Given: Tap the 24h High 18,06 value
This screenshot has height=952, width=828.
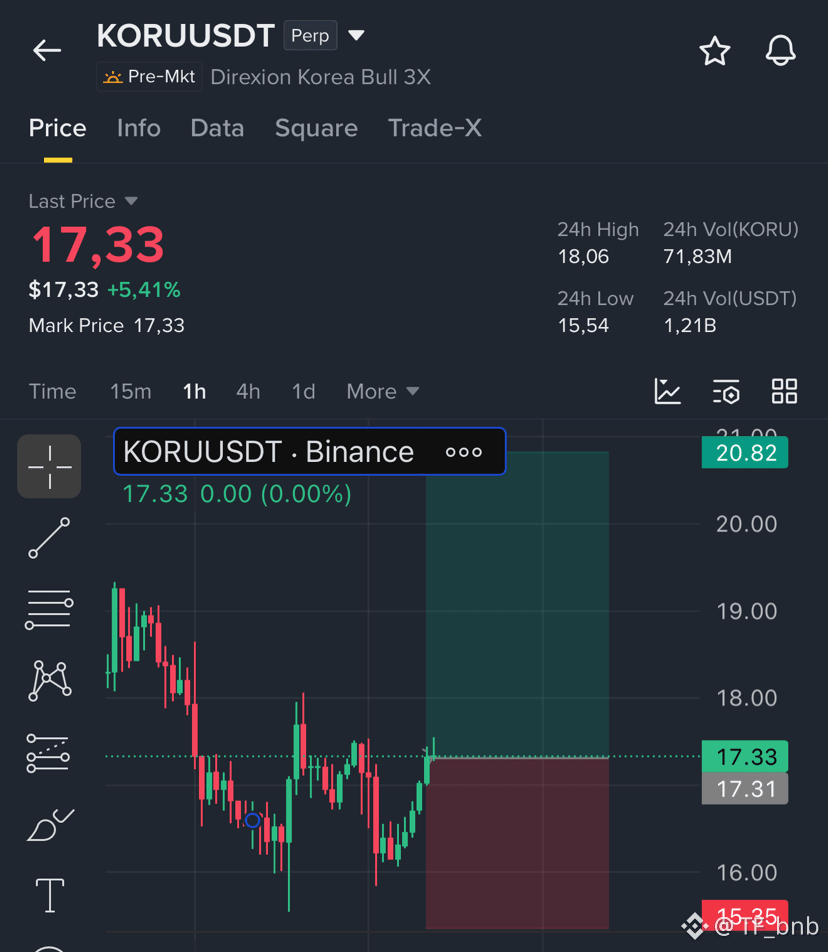Looking at the screenshot, I should 583,256.
